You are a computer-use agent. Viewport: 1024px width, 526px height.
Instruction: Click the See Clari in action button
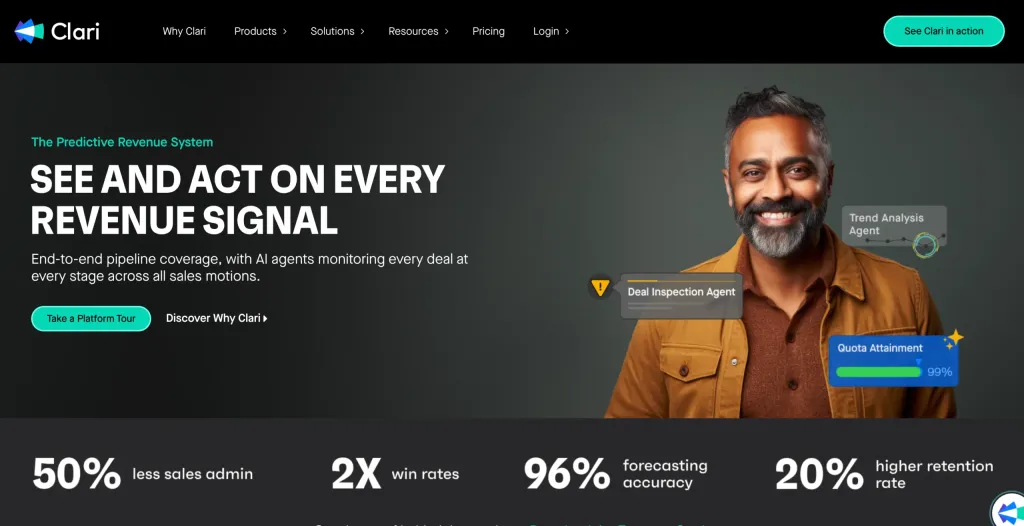(944, 31)
